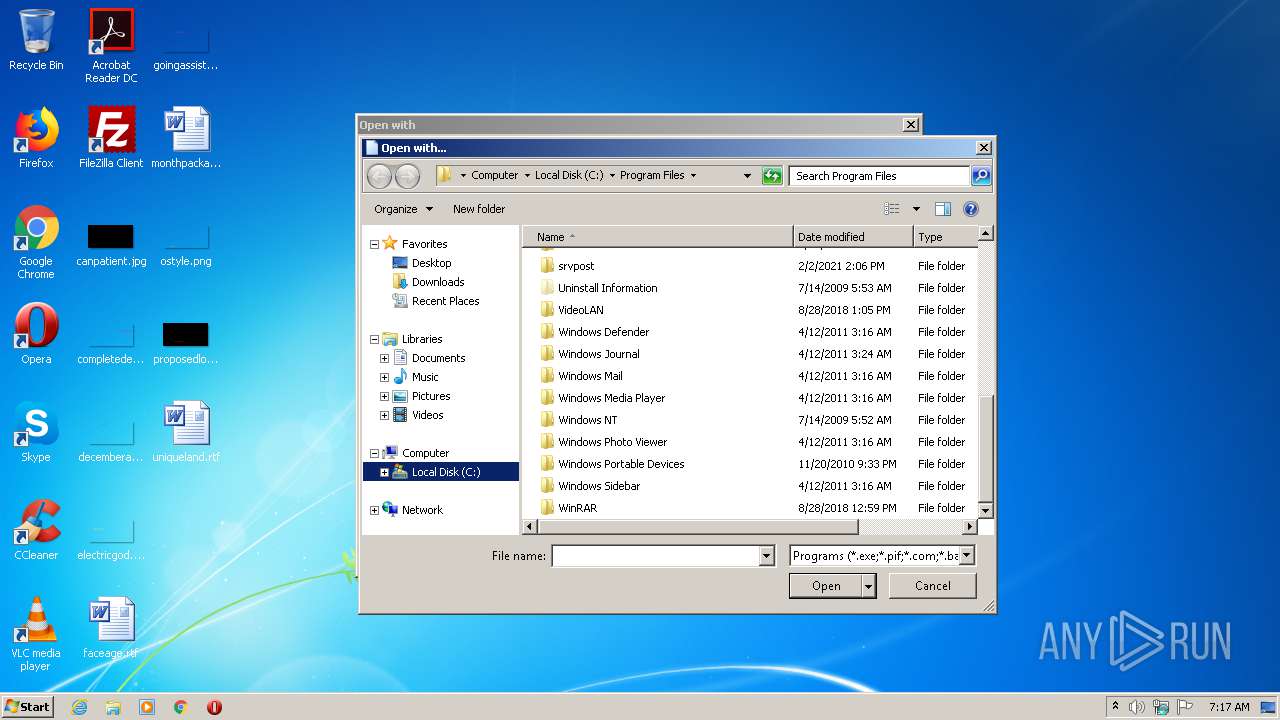Open the dialog Help icon
Screen dimensions: 1280x720
[970, 209]
